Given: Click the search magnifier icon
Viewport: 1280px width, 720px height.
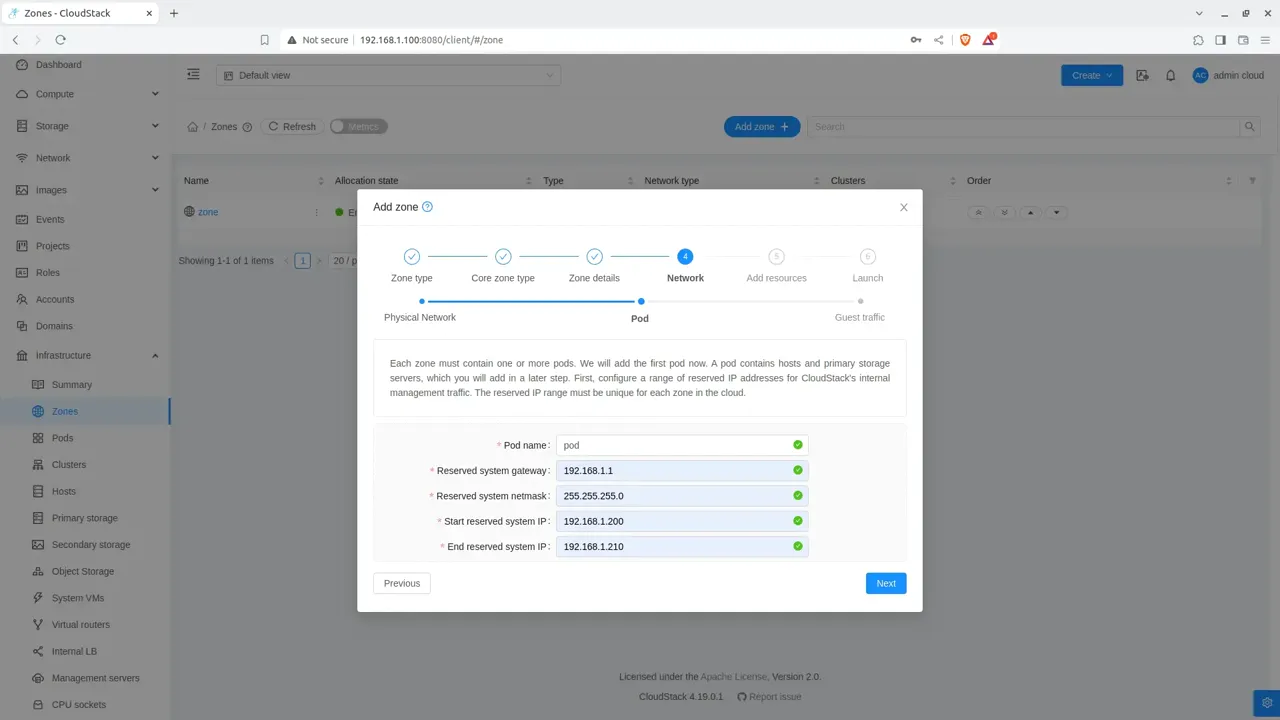Looking at the screenshot, I should pos(1250,127).
